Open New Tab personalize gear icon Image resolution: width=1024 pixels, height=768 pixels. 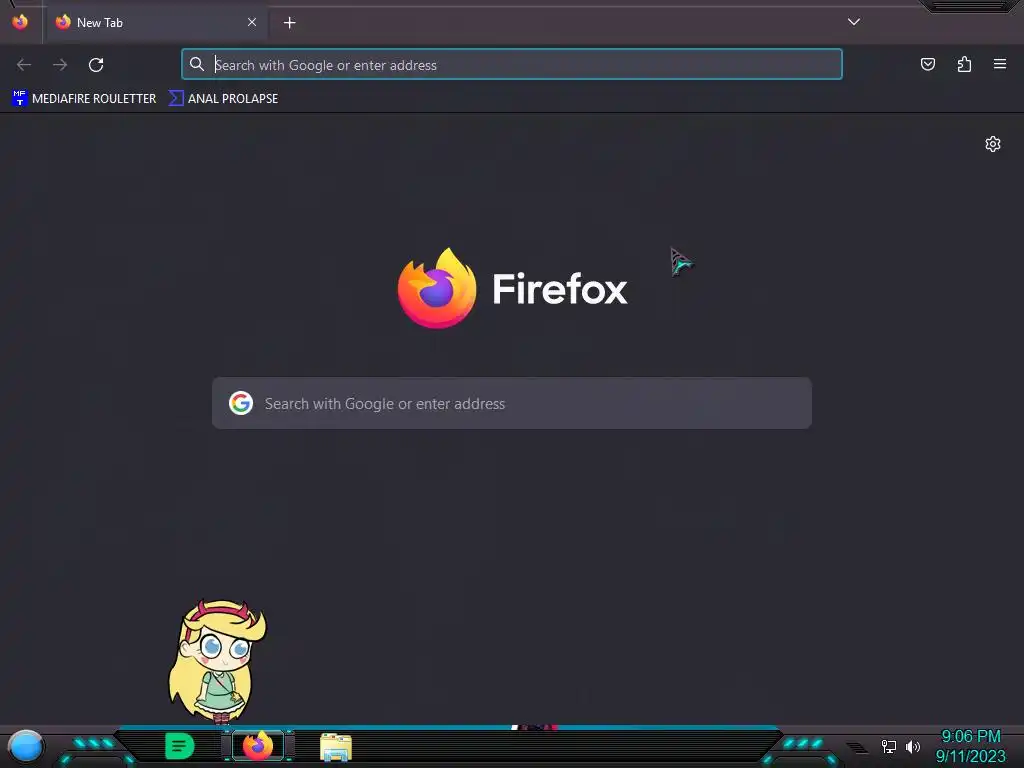[x=993, y=144]
